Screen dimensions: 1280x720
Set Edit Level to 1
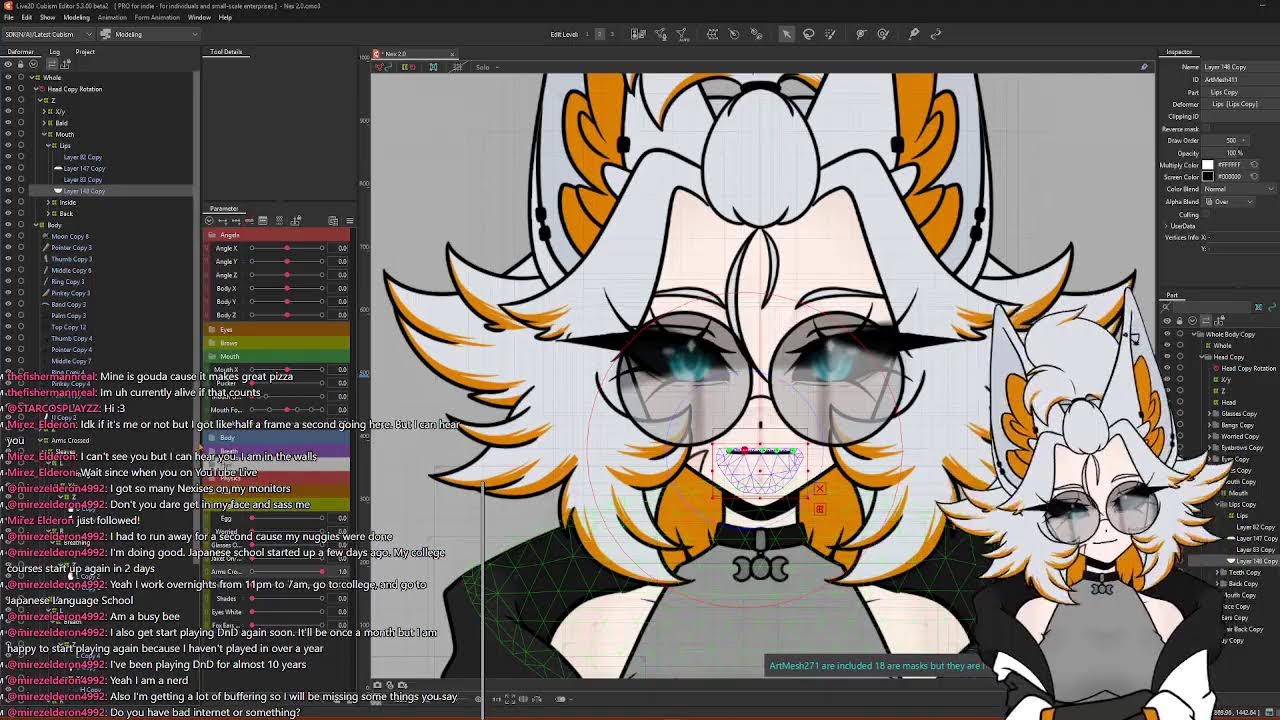pos(587,34)
